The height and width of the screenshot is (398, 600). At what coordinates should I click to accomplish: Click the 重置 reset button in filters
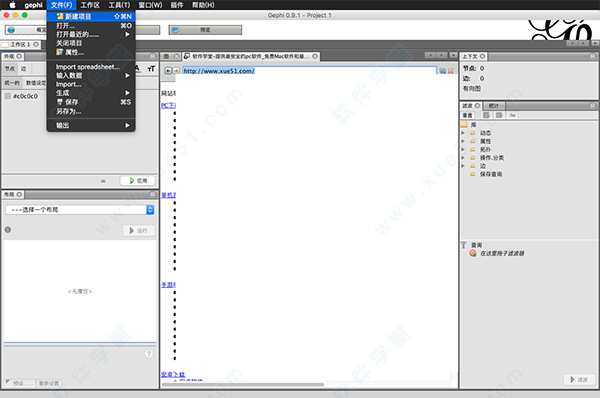click(468, 115)
